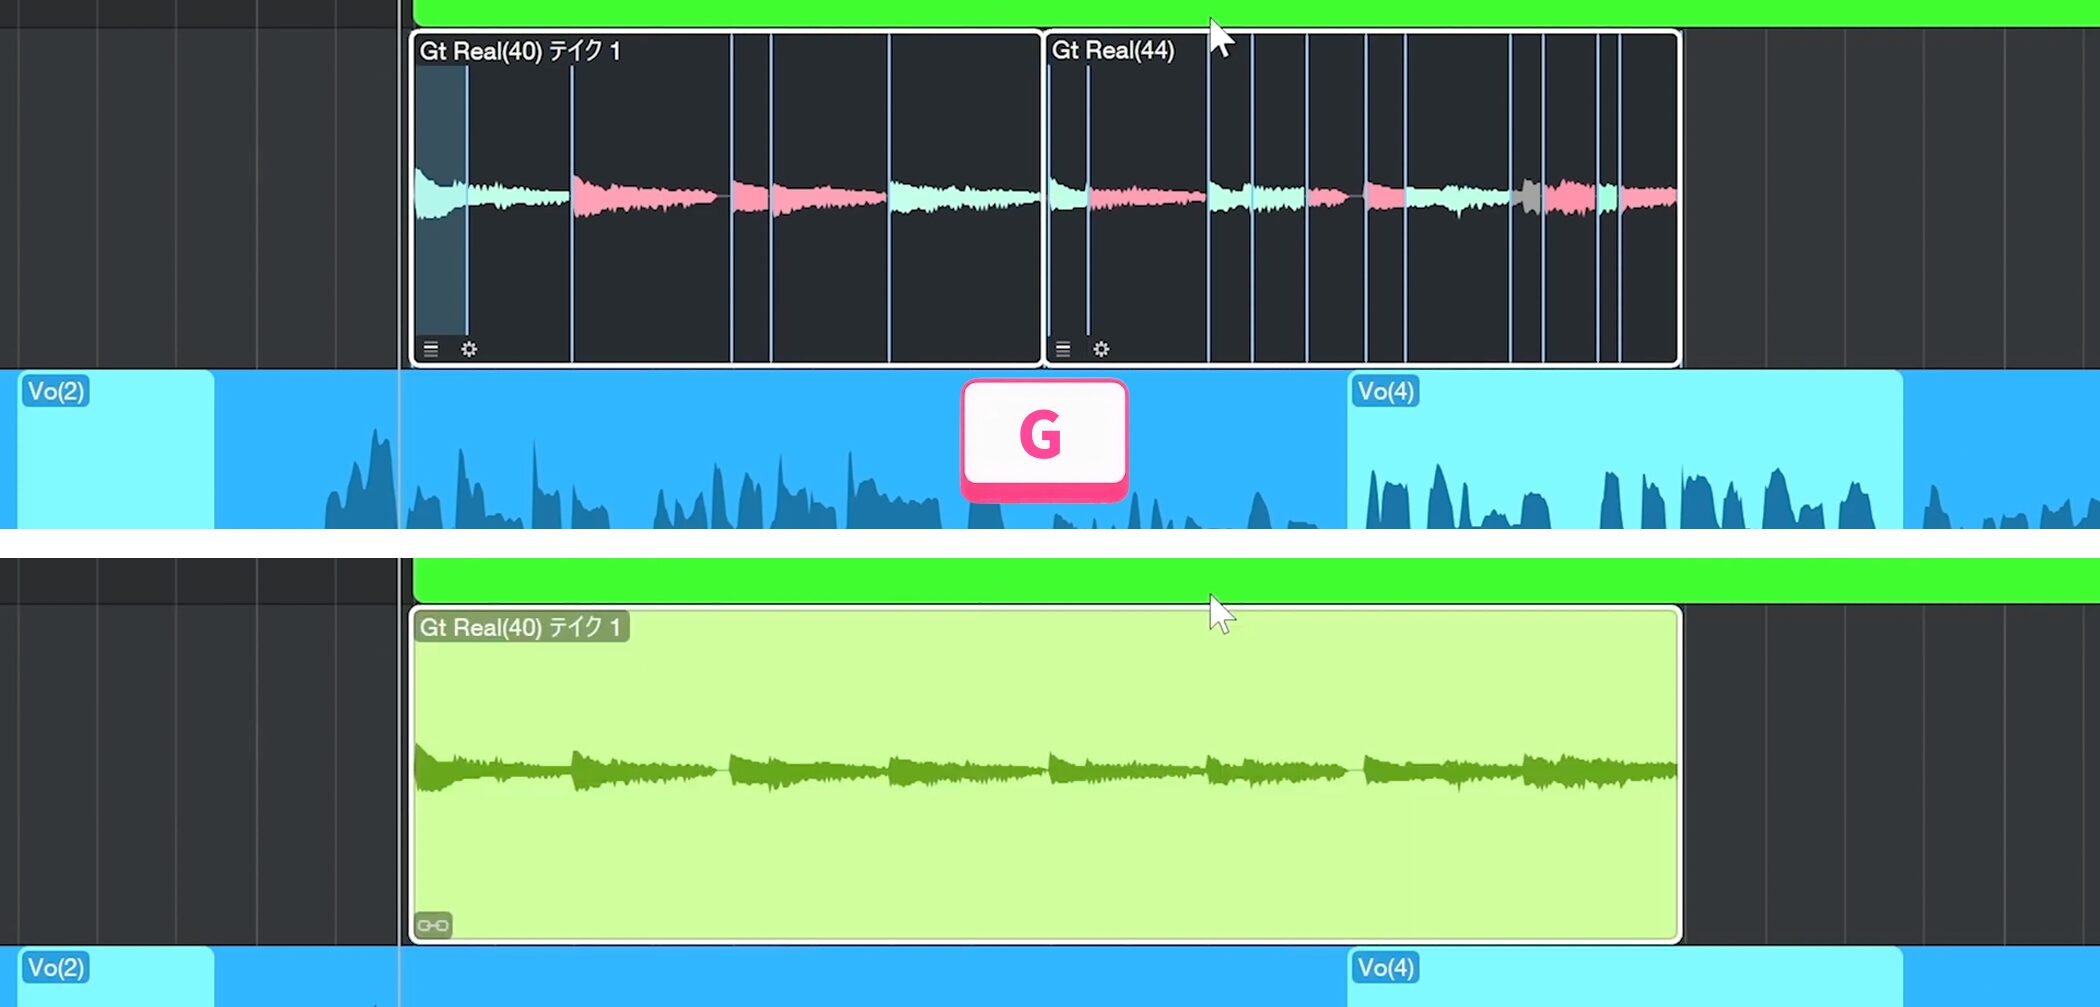Select Vo(4) label above the vocal waveform

pyautogui.click(x=1385, y=391)
